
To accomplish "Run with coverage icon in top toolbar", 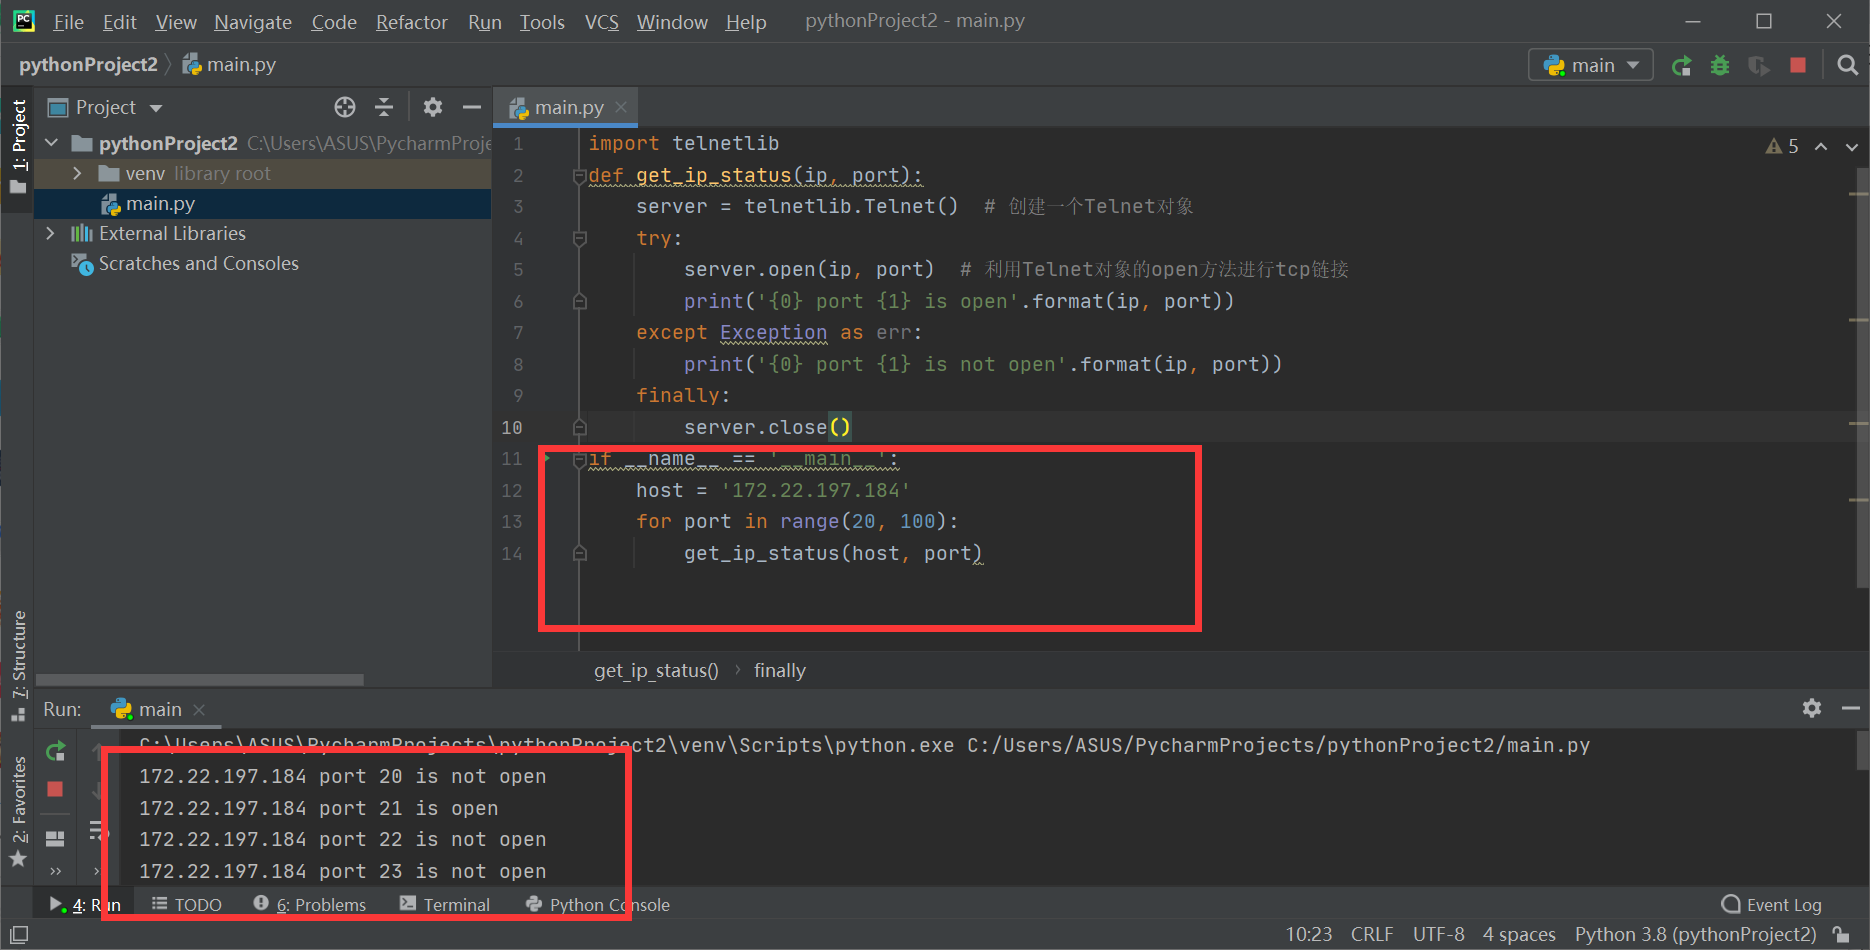I will pos(1758,66).
